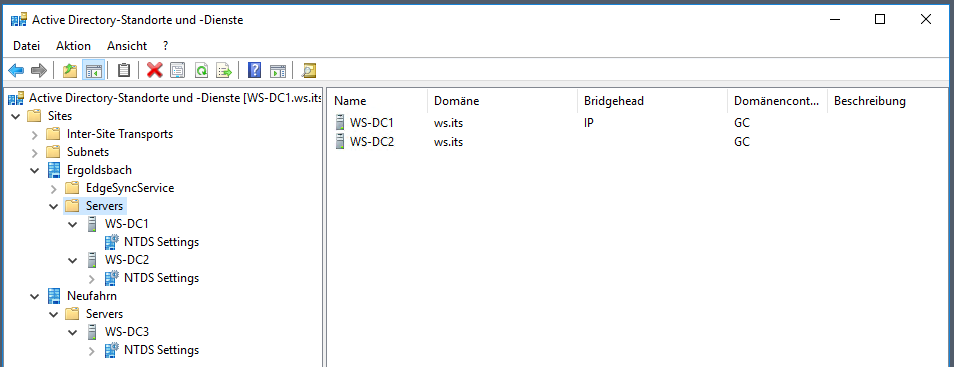Collapse the WS-DC2 tree node
This screenshot has height=367, width=954.
click(73, 260)
